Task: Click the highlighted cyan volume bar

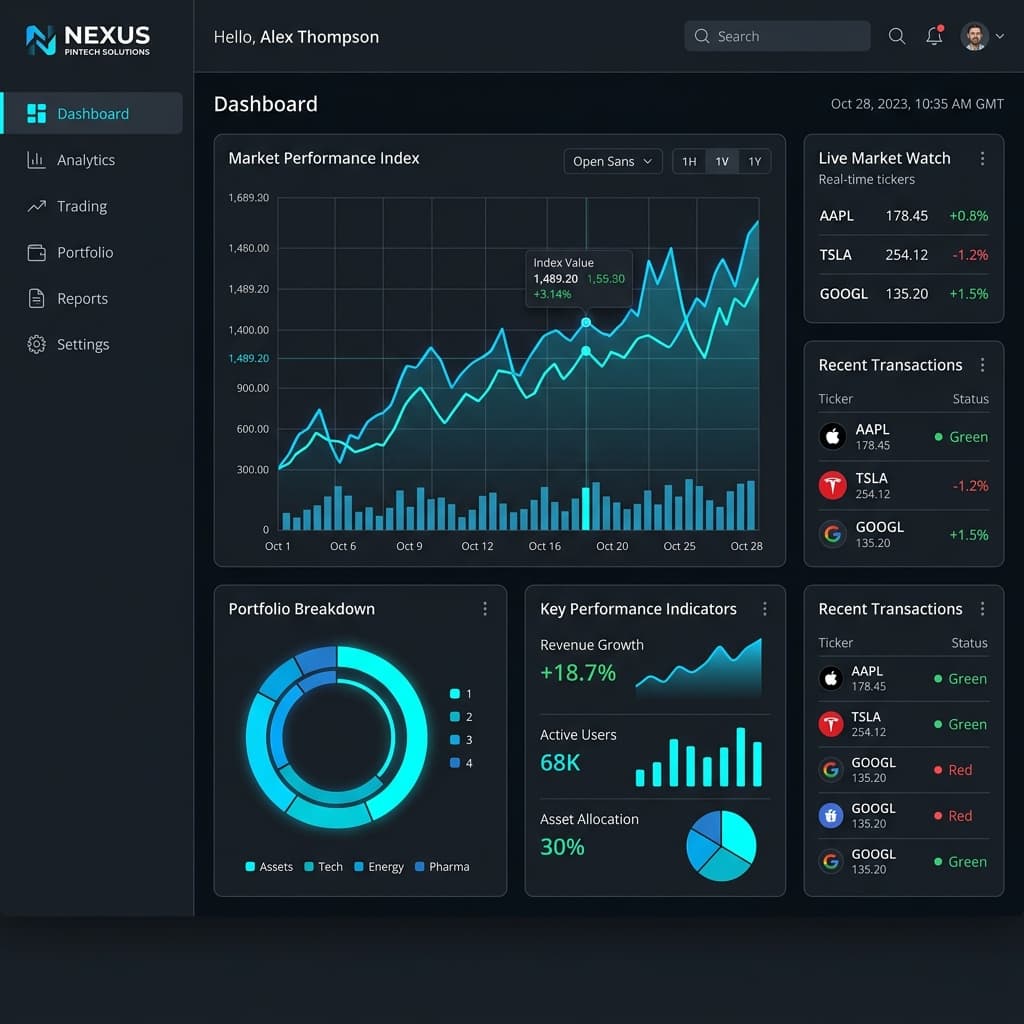Action: pos(586,508)
